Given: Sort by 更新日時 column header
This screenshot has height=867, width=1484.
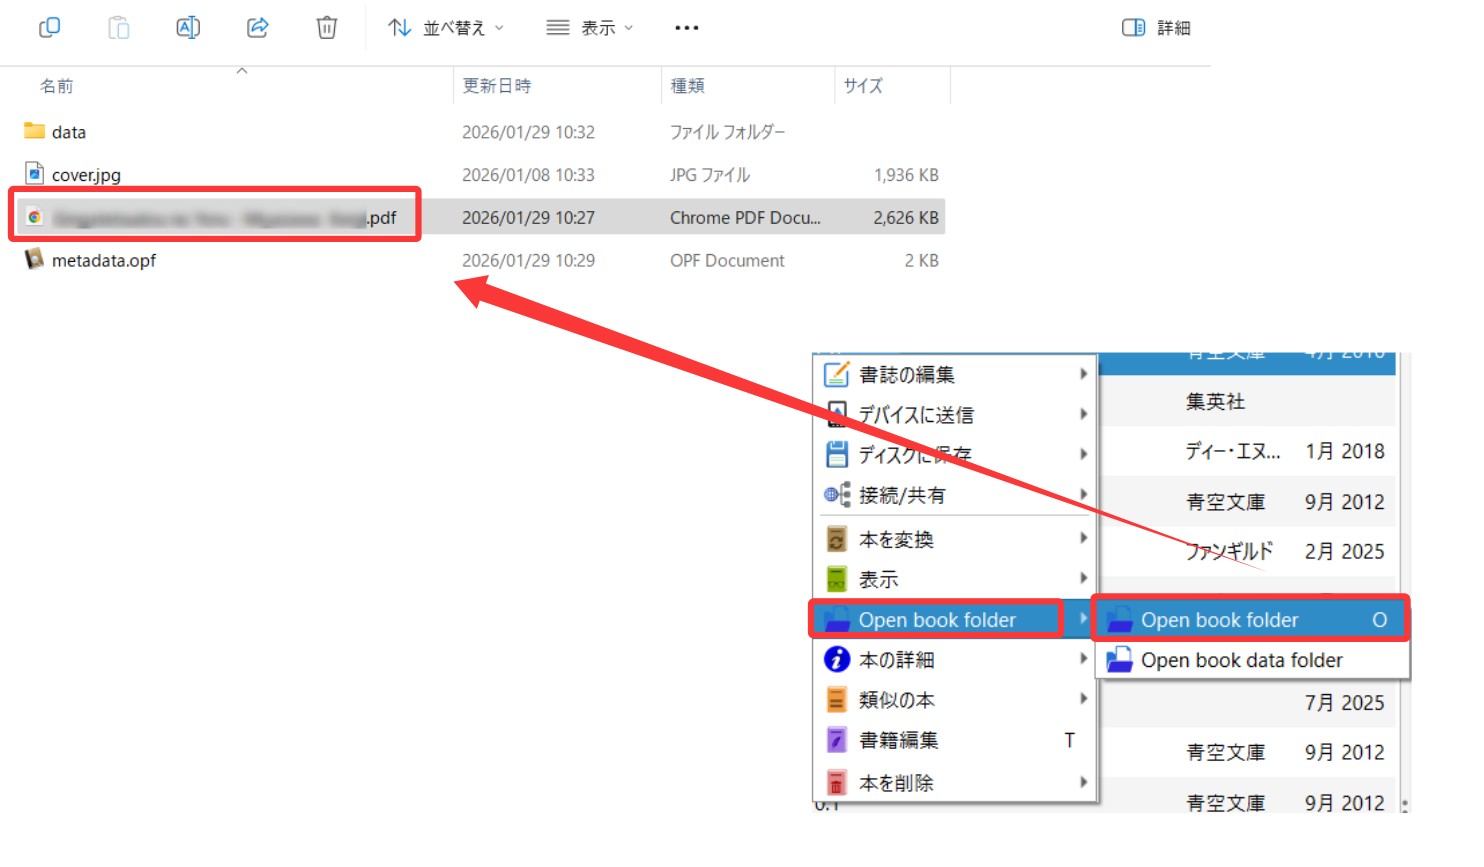Looking at the screenshot, I should [x=497, y=86].
